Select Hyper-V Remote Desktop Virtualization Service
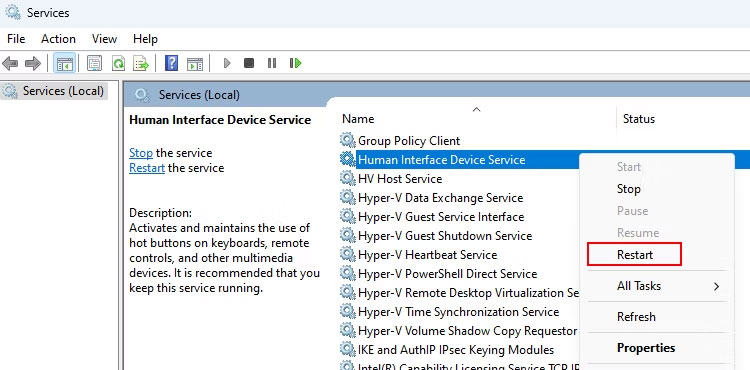This screenshot has height=370, width=750. [x=469, y=293]
